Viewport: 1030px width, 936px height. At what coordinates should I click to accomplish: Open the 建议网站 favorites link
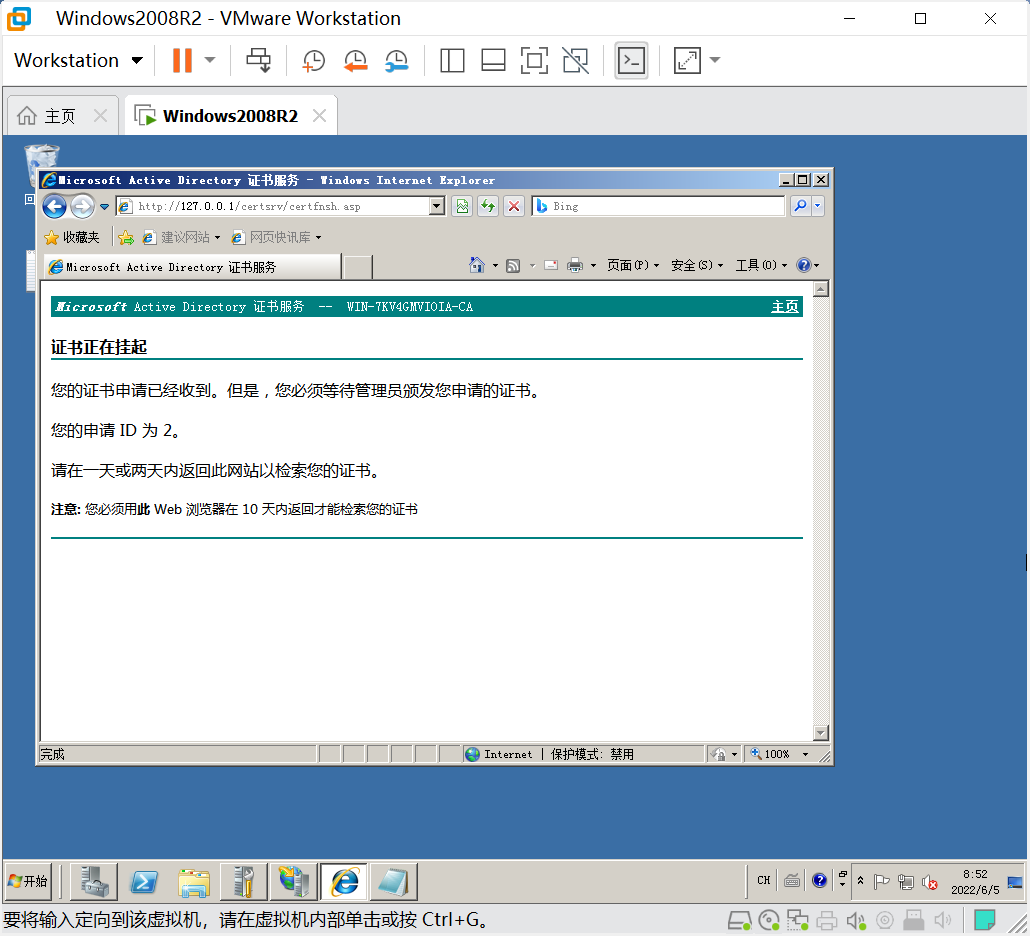(181, 237)
